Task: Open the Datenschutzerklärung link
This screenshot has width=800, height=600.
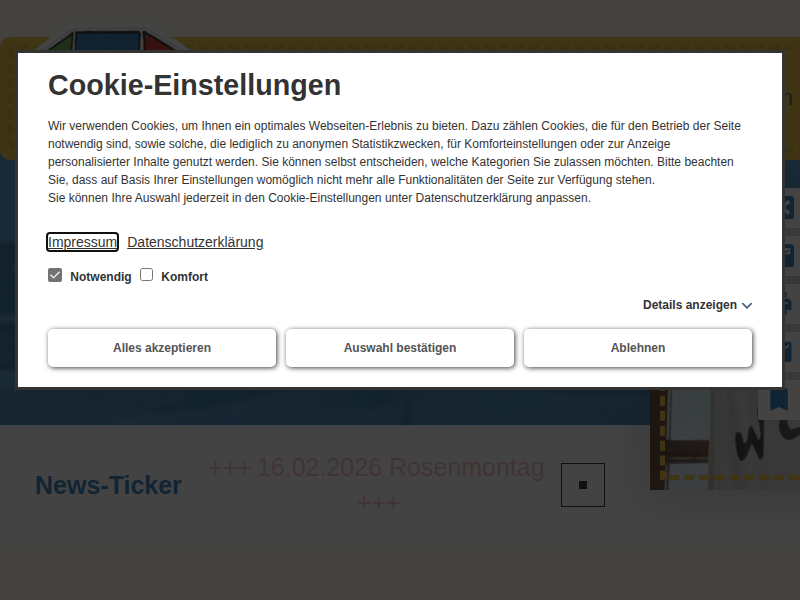Action: tap(195, 242)
